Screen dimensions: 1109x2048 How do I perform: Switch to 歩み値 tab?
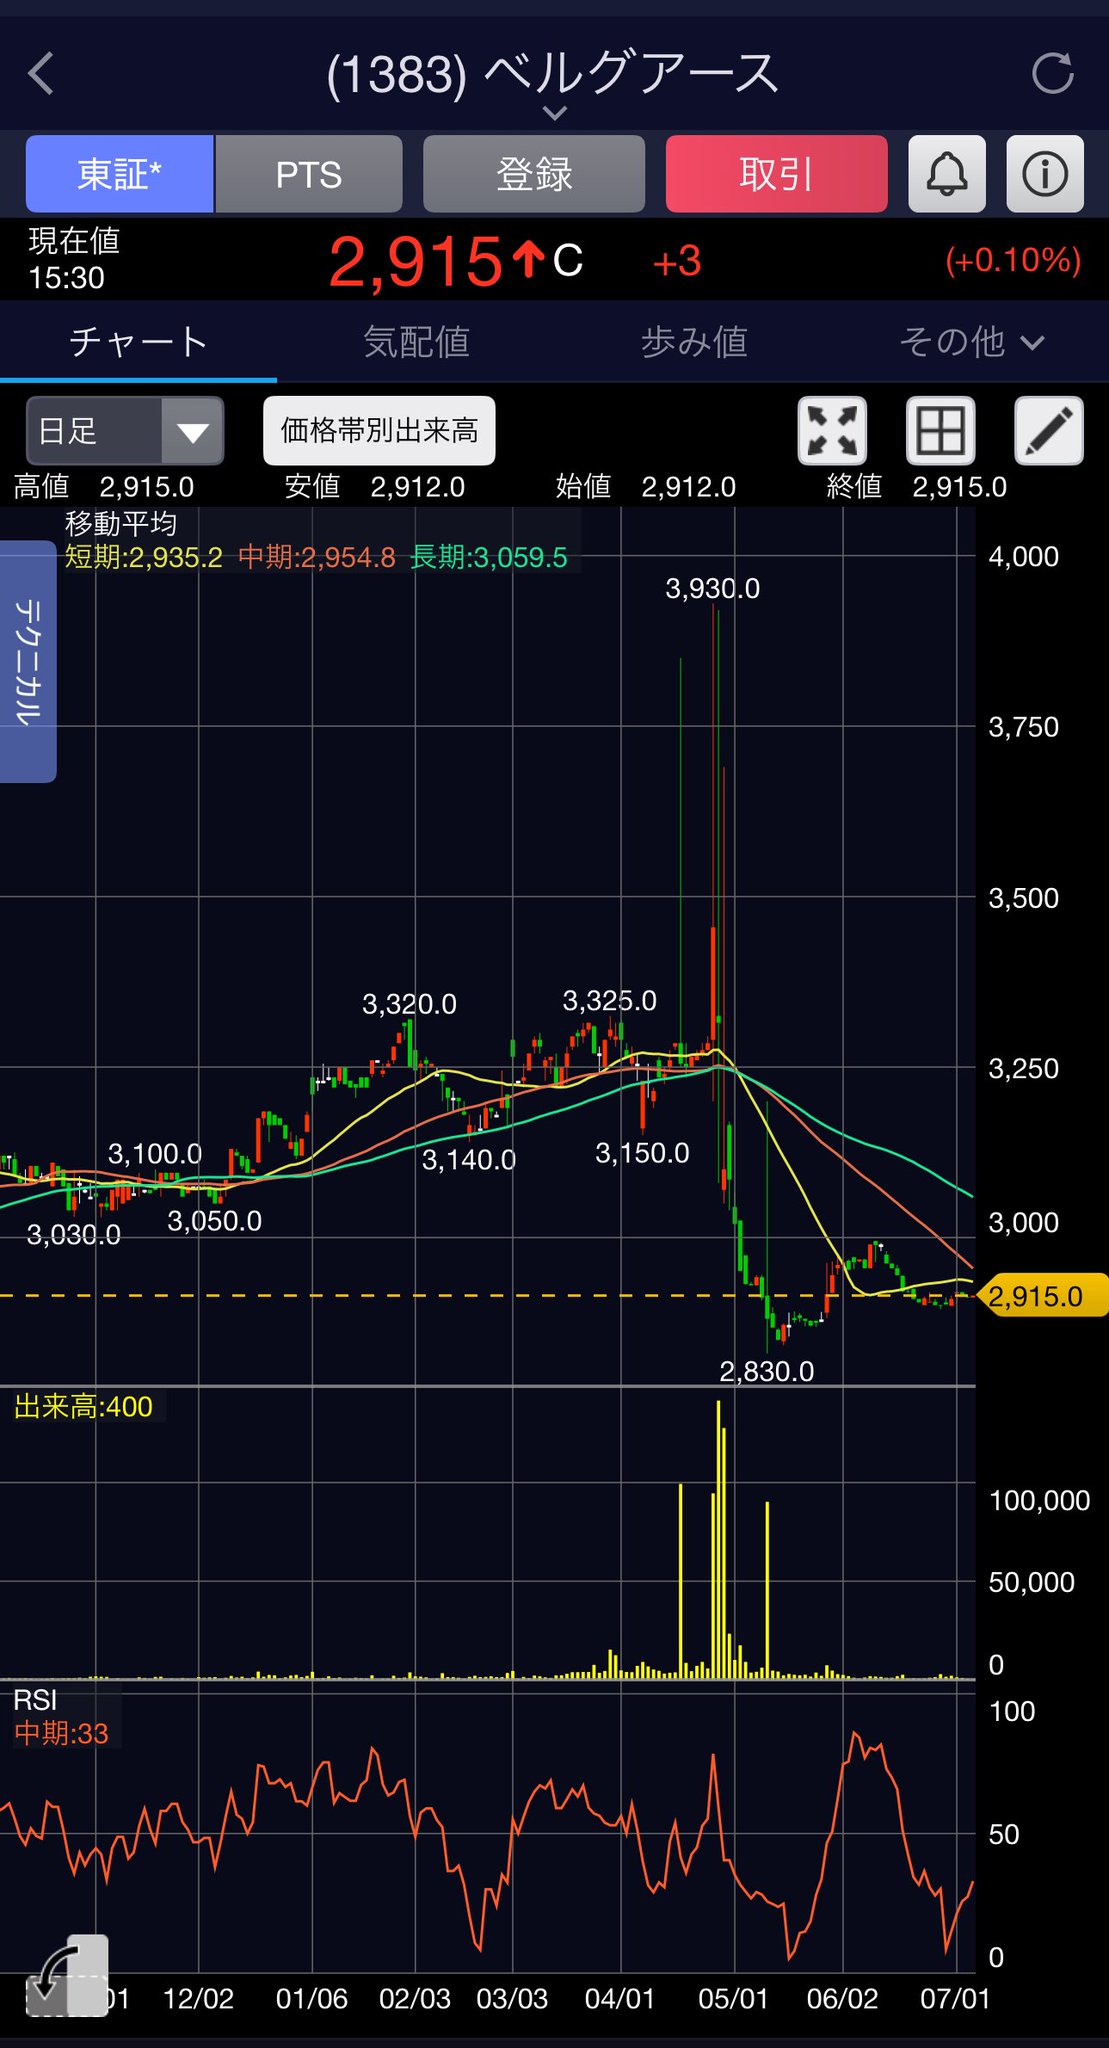(694, 342)
